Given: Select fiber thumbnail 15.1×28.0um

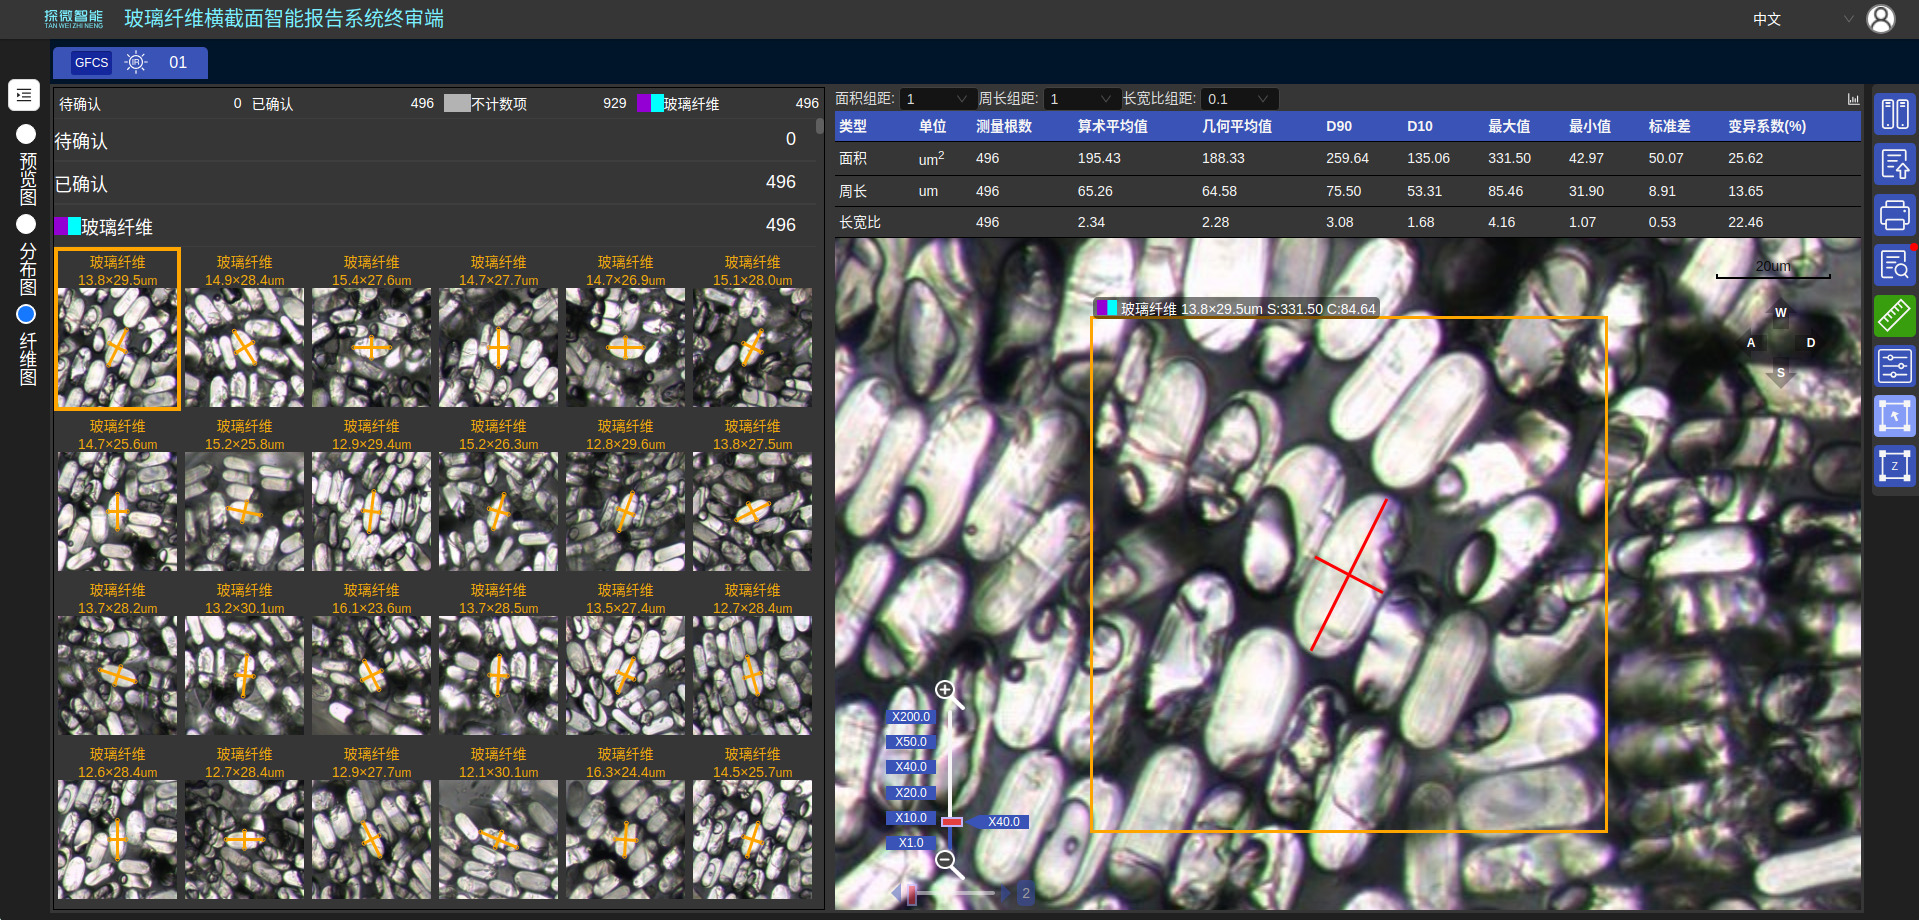Looking at the screenshot, I should [x=752, y=329].
